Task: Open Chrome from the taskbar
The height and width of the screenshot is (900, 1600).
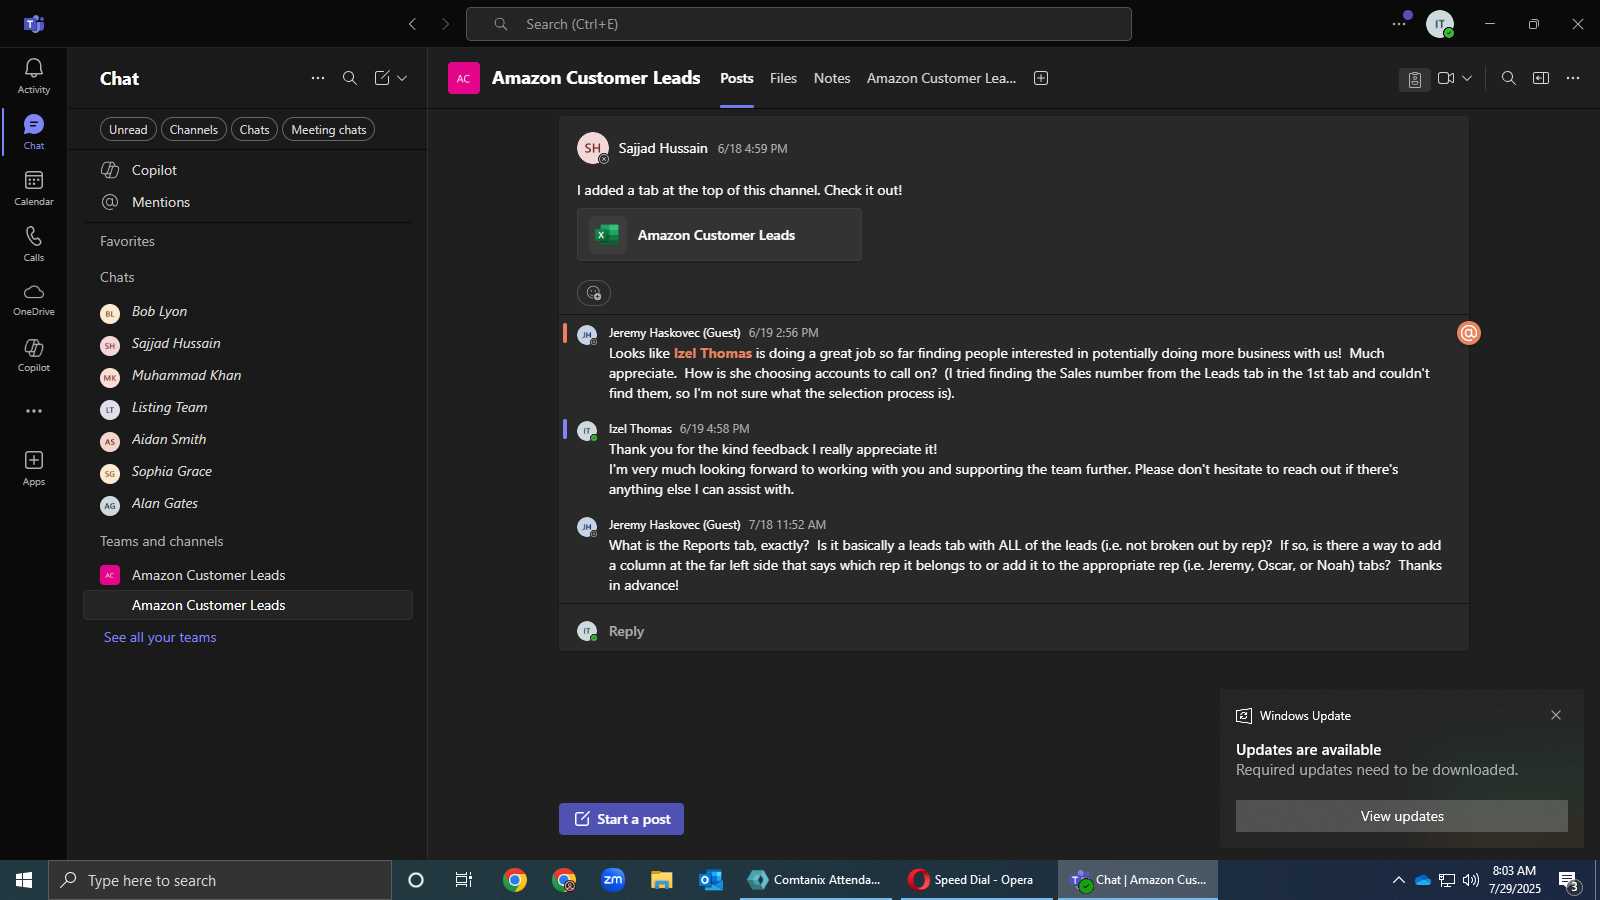Action: click(x=515, y=880)
